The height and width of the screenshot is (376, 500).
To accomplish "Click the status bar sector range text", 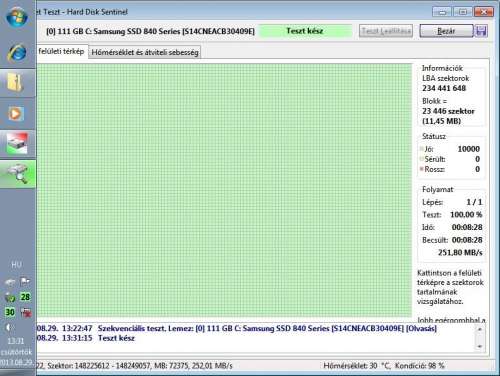I will click(116, 366).
